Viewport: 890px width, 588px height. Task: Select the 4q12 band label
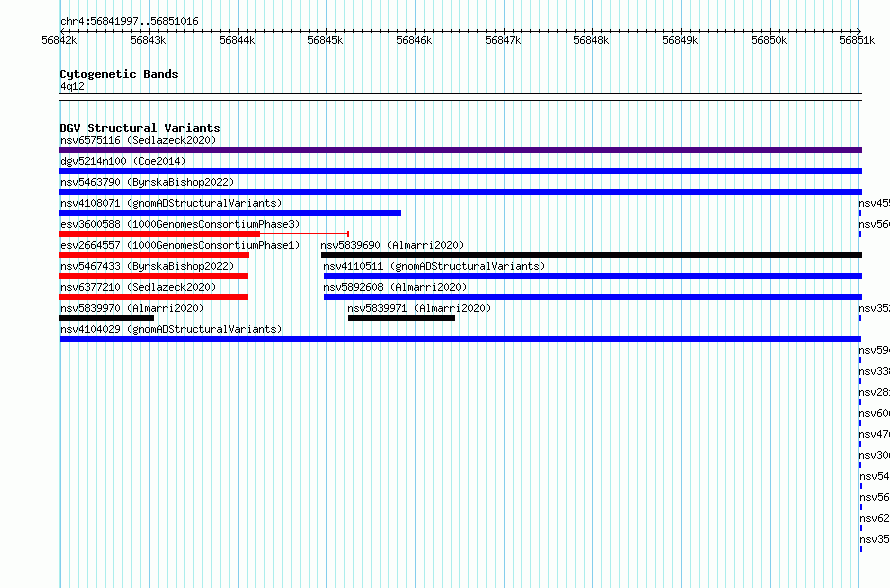(72, 86)
